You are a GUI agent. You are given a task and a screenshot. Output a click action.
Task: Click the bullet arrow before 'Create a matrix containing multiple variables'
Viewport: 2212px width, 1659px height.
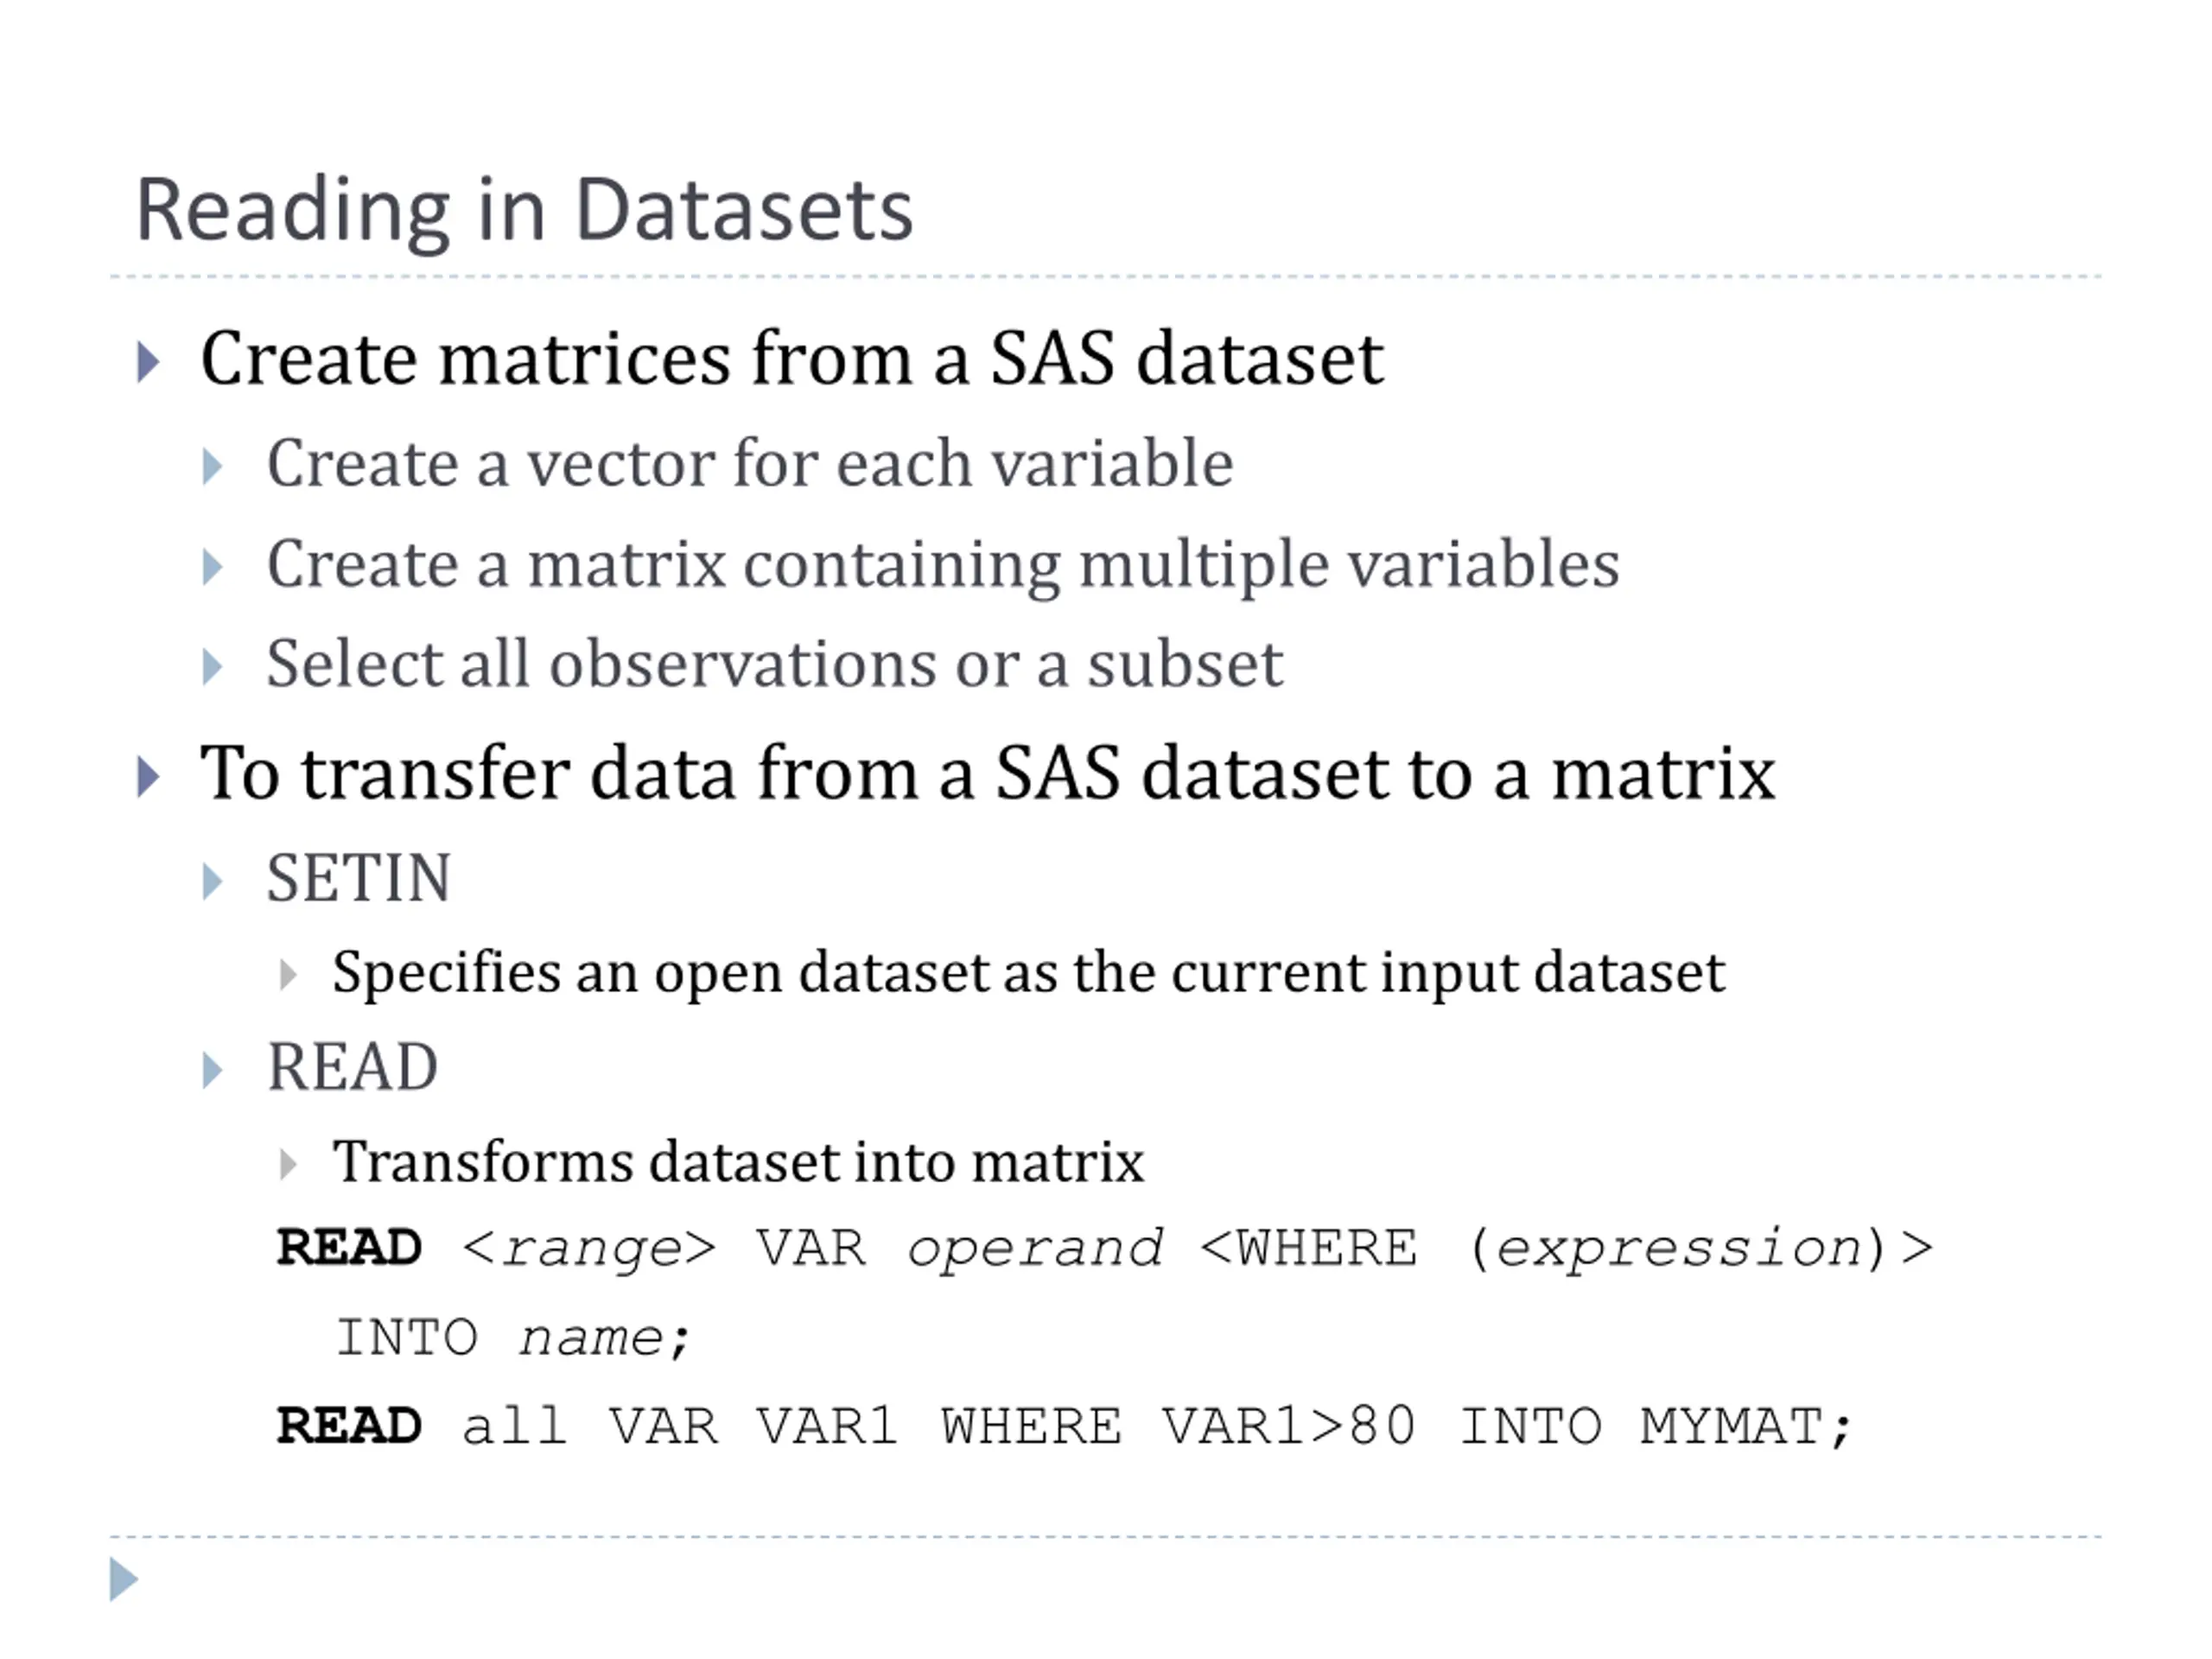(x=212, y=567)
